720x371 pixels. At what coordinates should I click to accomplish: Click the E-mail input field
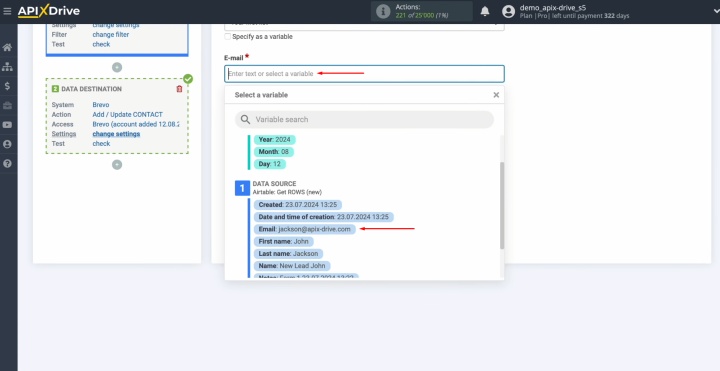tap(364, 74)
